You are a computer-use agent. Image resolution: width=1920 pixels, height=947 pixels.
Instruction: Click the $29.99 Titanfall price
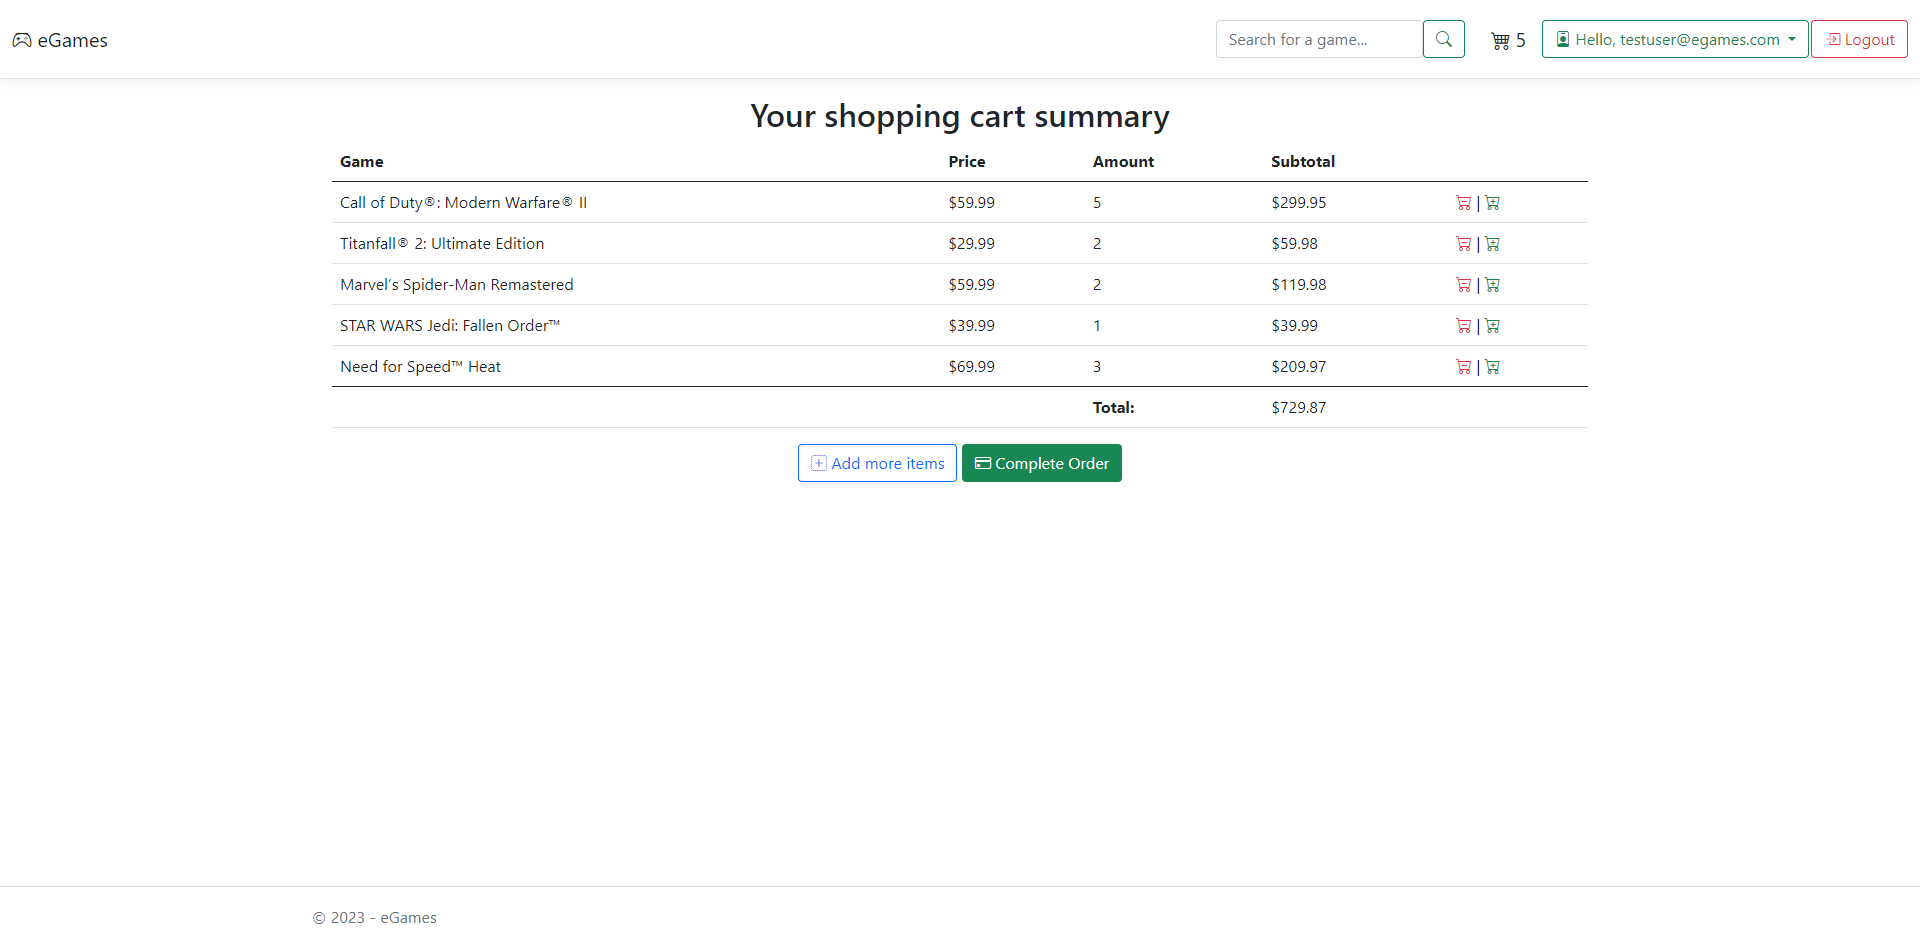[x=972, y=244]
